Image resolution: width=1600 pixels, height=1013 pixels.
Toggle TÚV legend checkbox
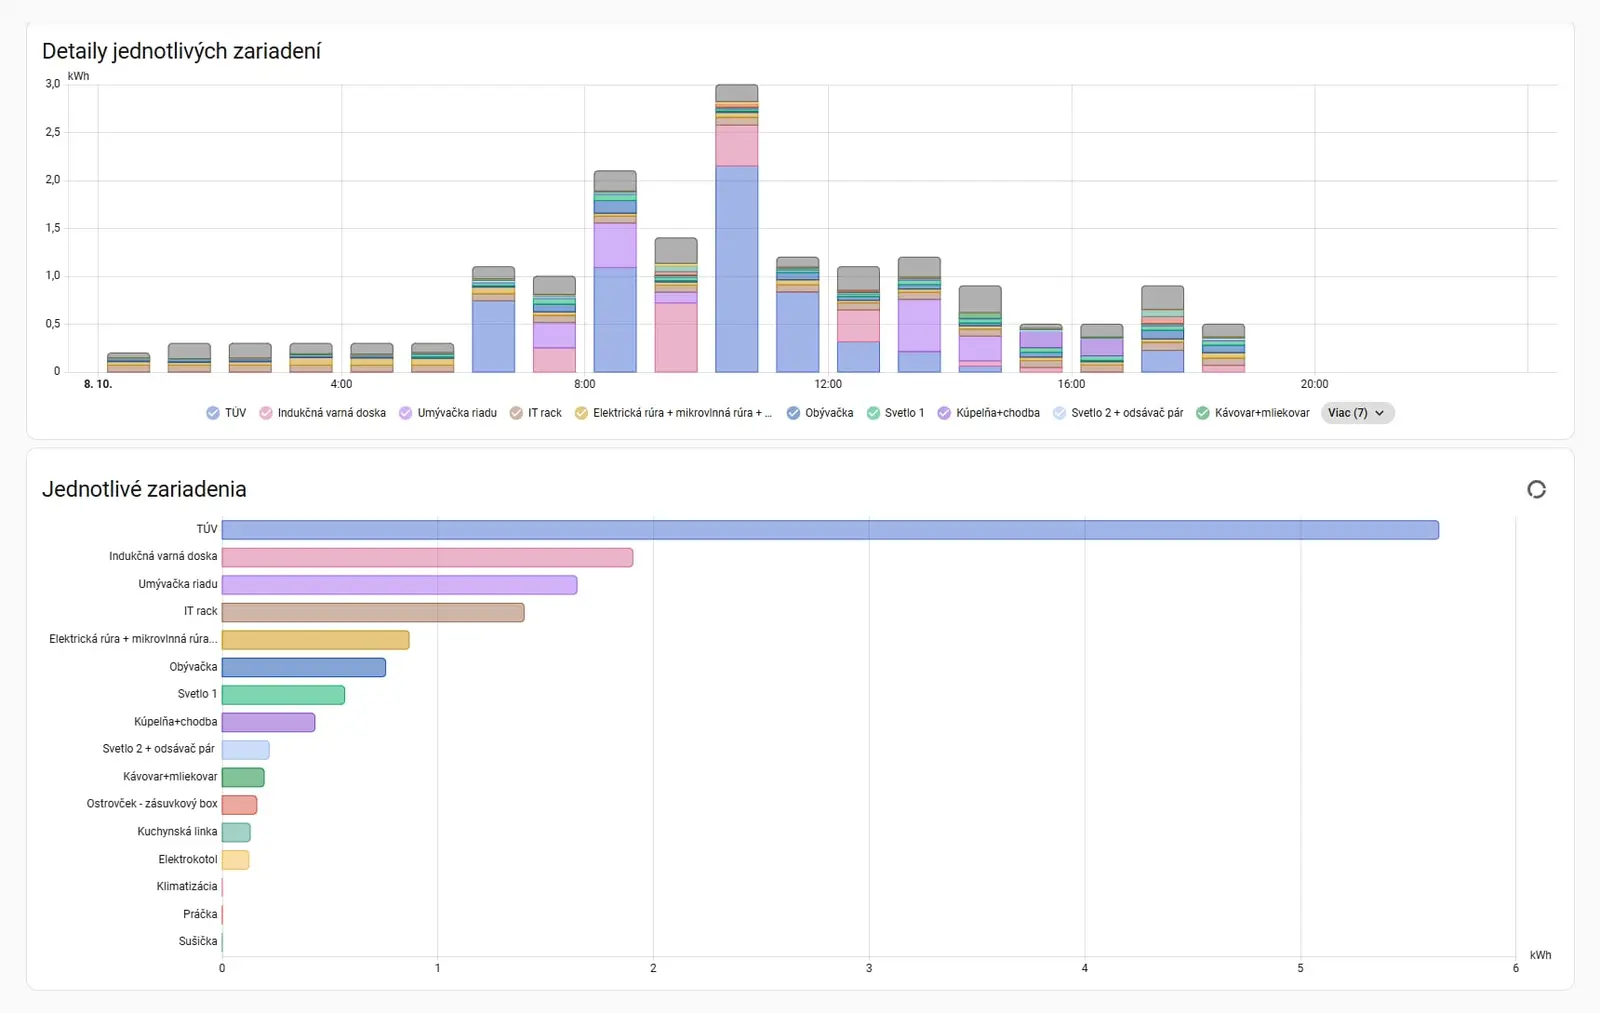pyautogui.click(x=213, y=413)
